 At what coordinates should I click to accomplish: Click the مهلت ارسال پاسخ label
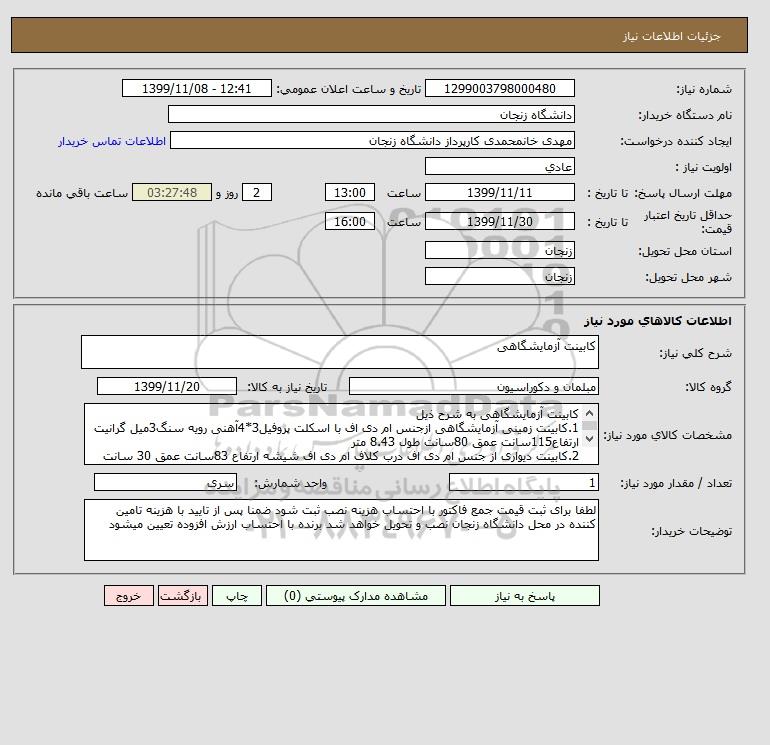coord(683,193)
